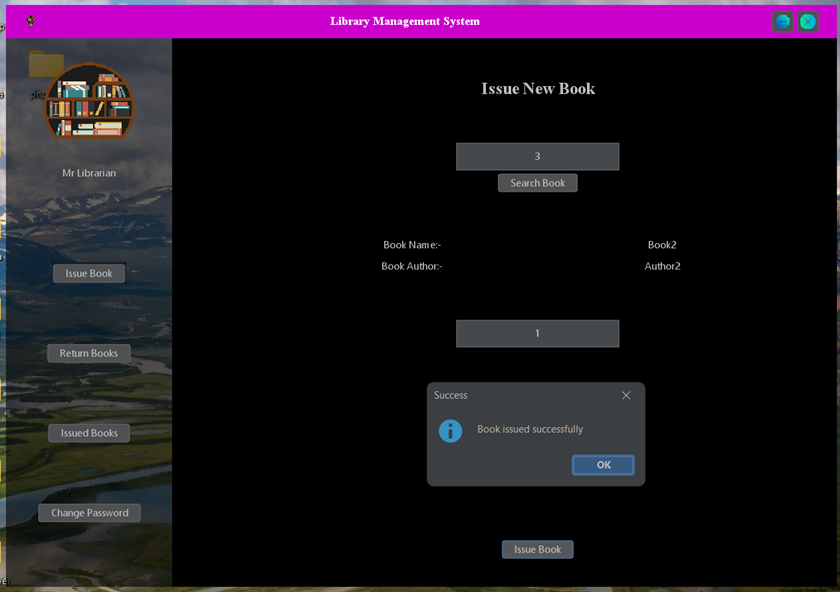Click the bookshelf logo image
840x592 pixels.
point(88,101)
